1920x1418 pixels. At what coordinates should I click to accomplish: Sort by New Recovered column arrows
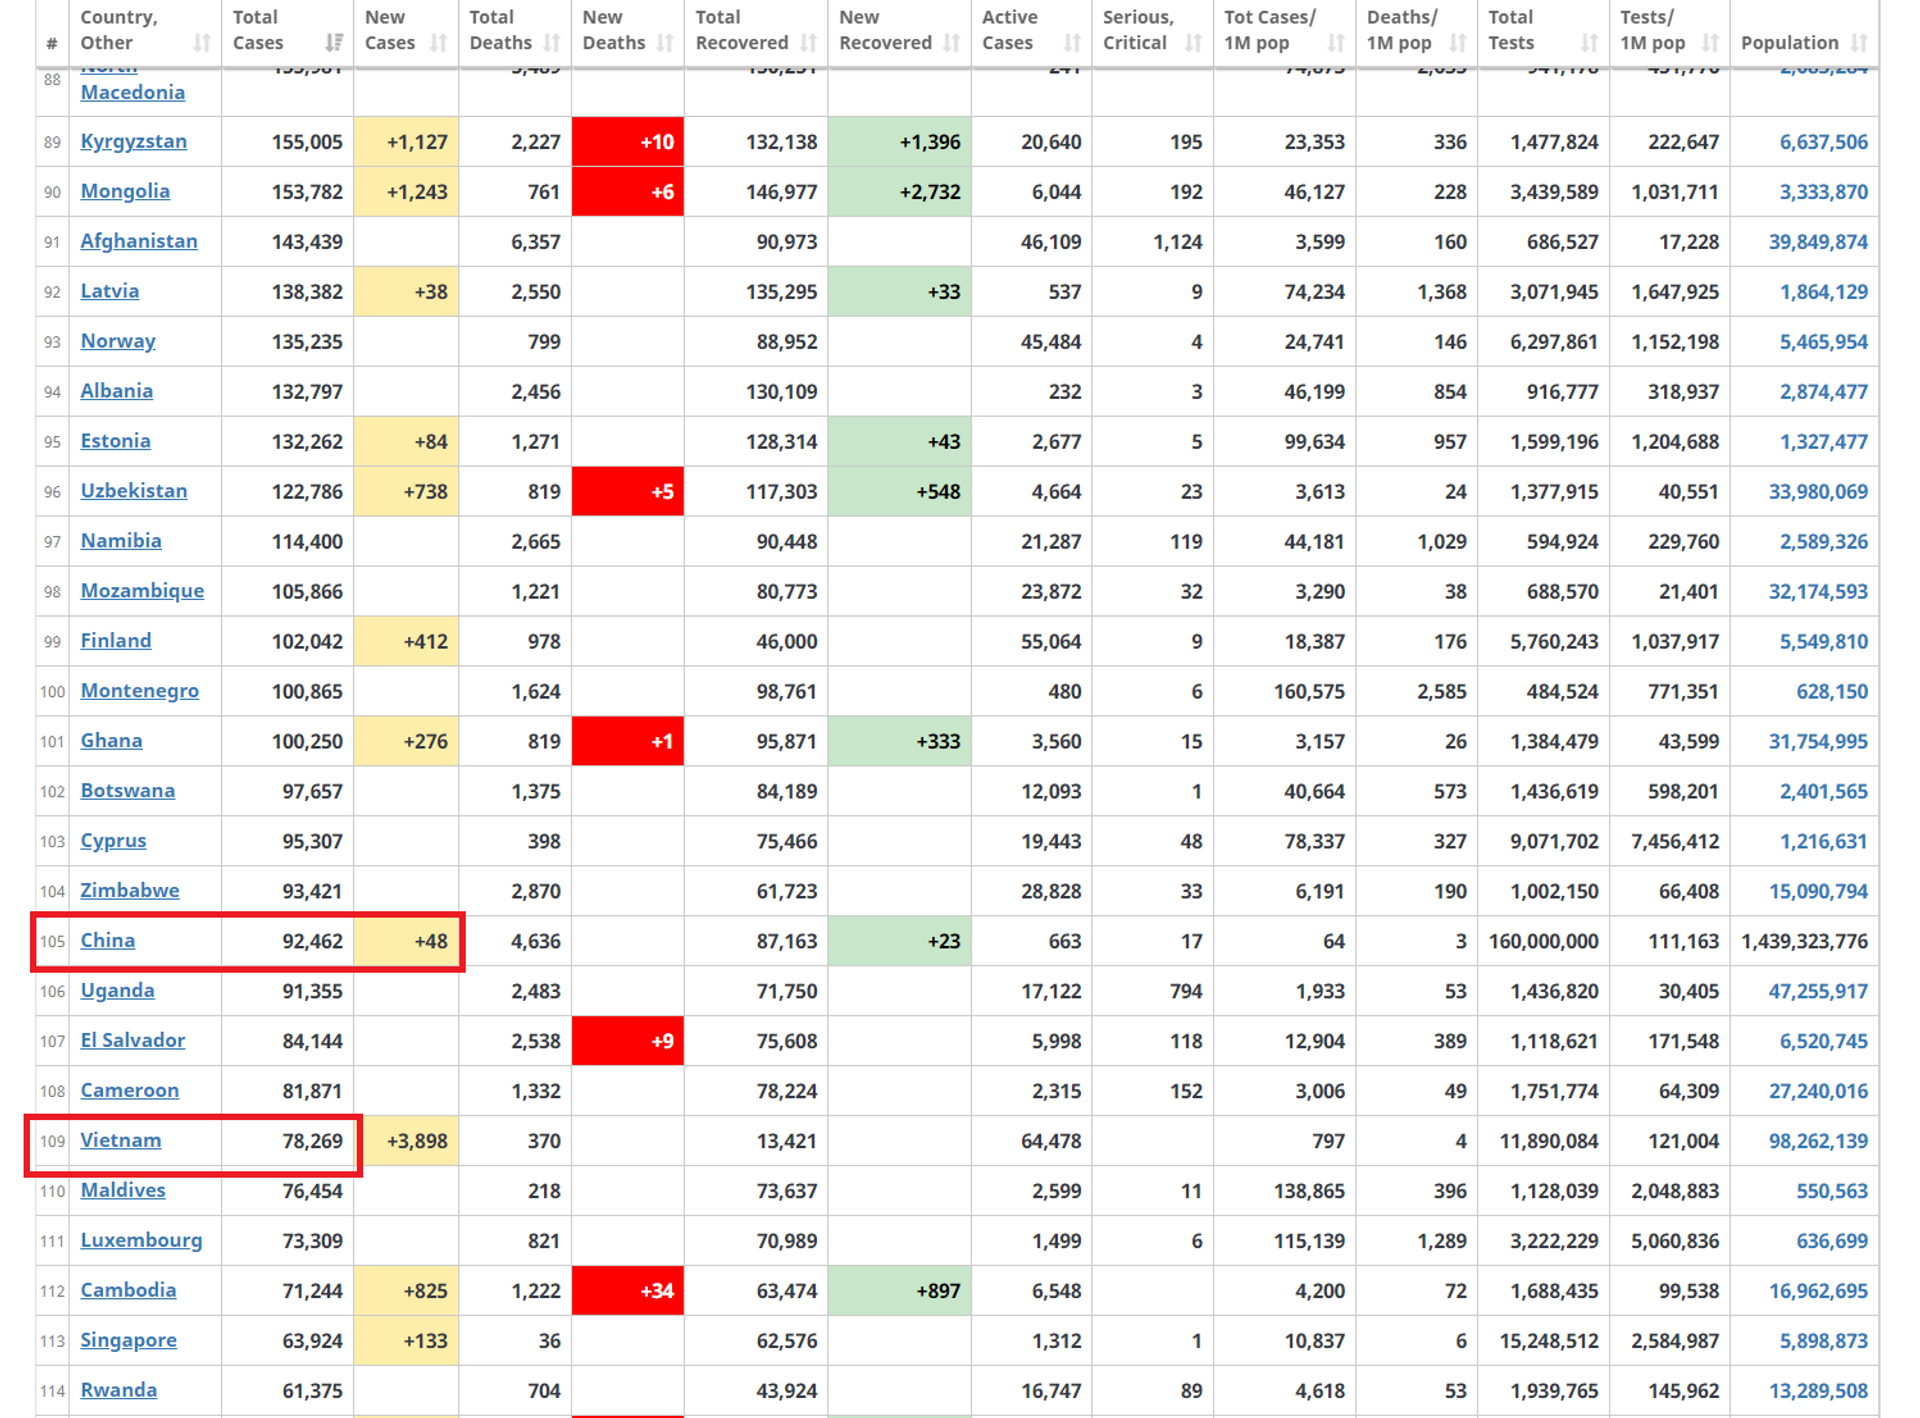pyautogui.click(x=952, y=43)
